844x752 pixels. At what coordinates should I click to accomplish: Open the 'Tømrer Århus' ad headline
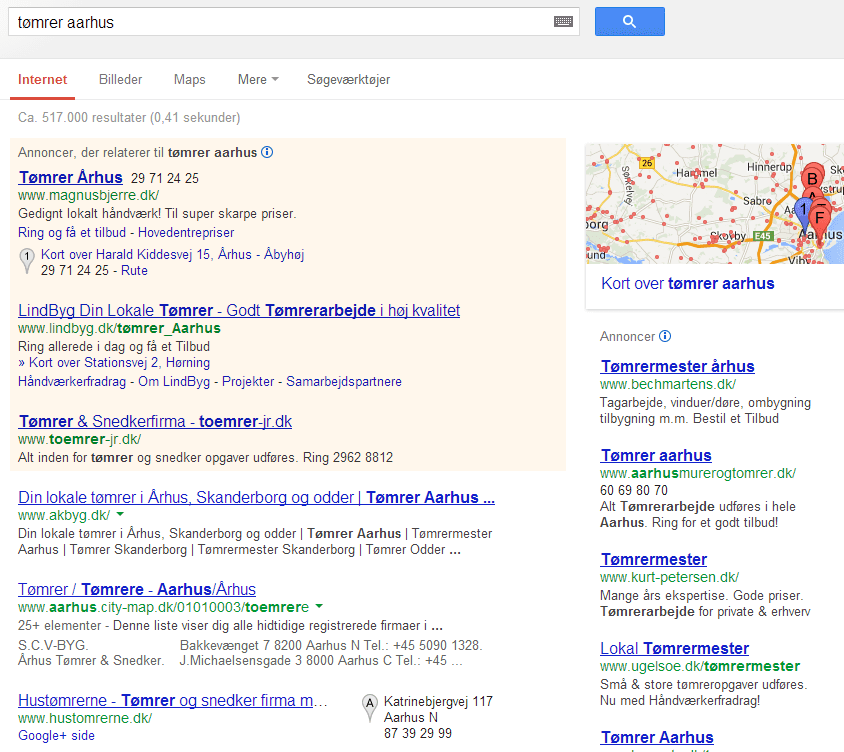coord(71,177)
